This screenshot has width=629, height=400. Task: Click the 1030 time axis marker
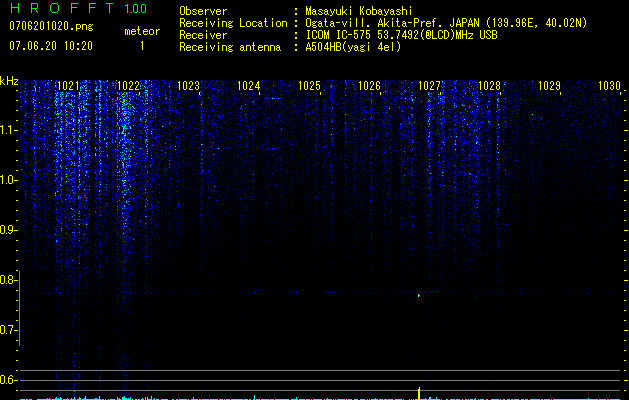tap(609, 85)
